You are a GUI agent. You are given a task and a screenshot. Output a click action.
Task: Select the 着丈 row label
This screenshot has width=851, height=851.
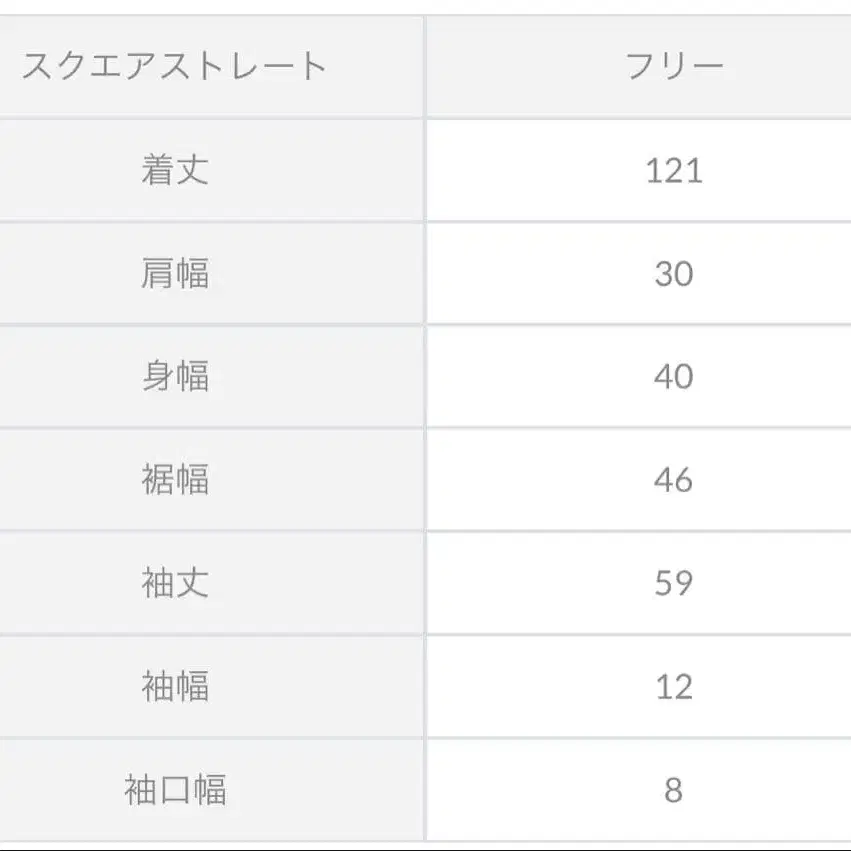point(175,170)
